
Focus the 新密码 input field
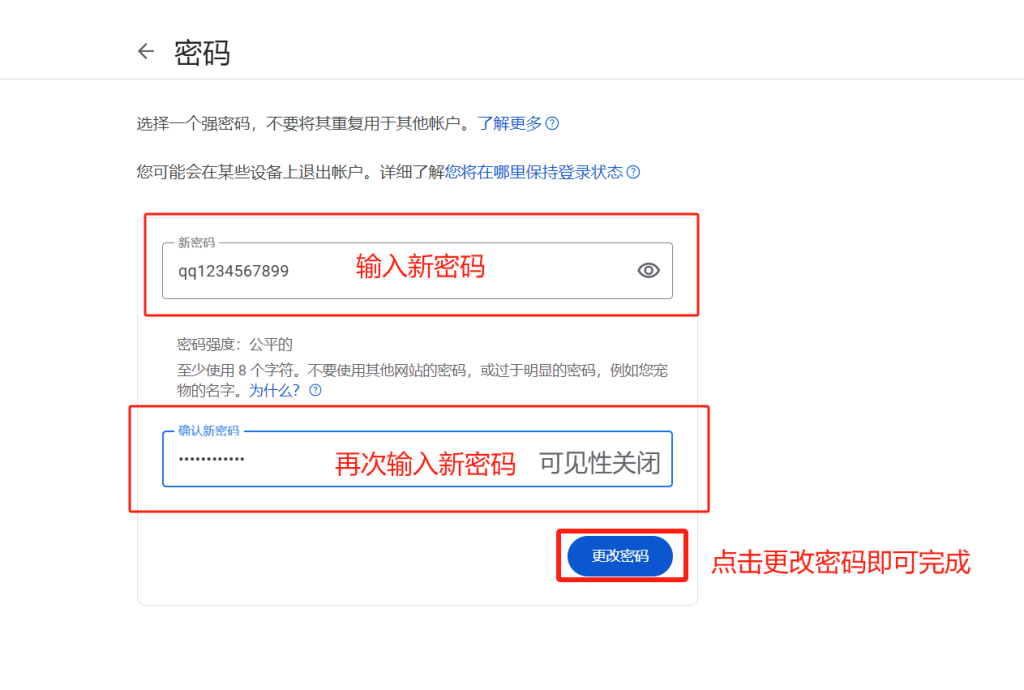point(417,271)
